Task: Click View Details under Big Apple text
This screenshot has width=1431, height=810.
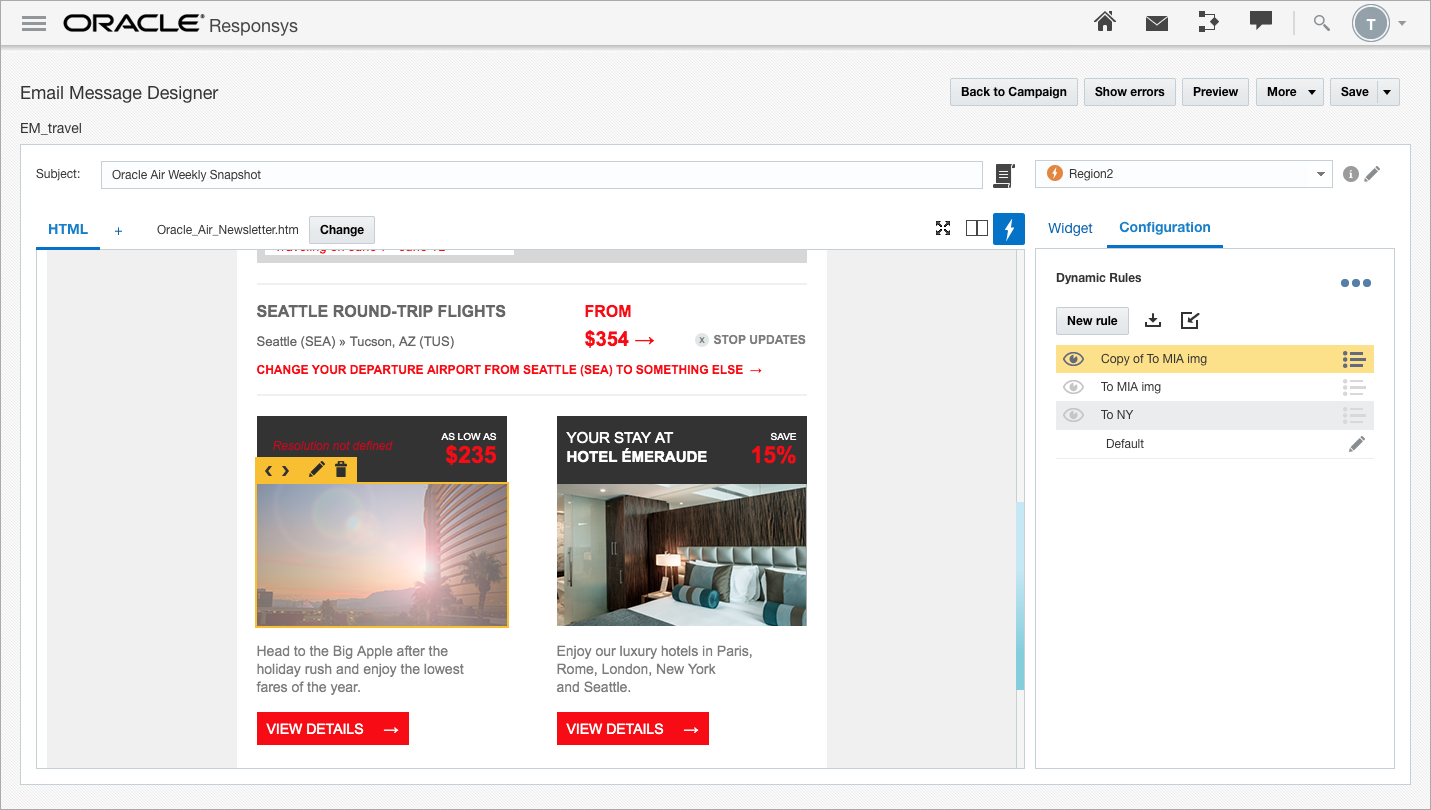Action: pyautogui.click(x=333, y=729)
